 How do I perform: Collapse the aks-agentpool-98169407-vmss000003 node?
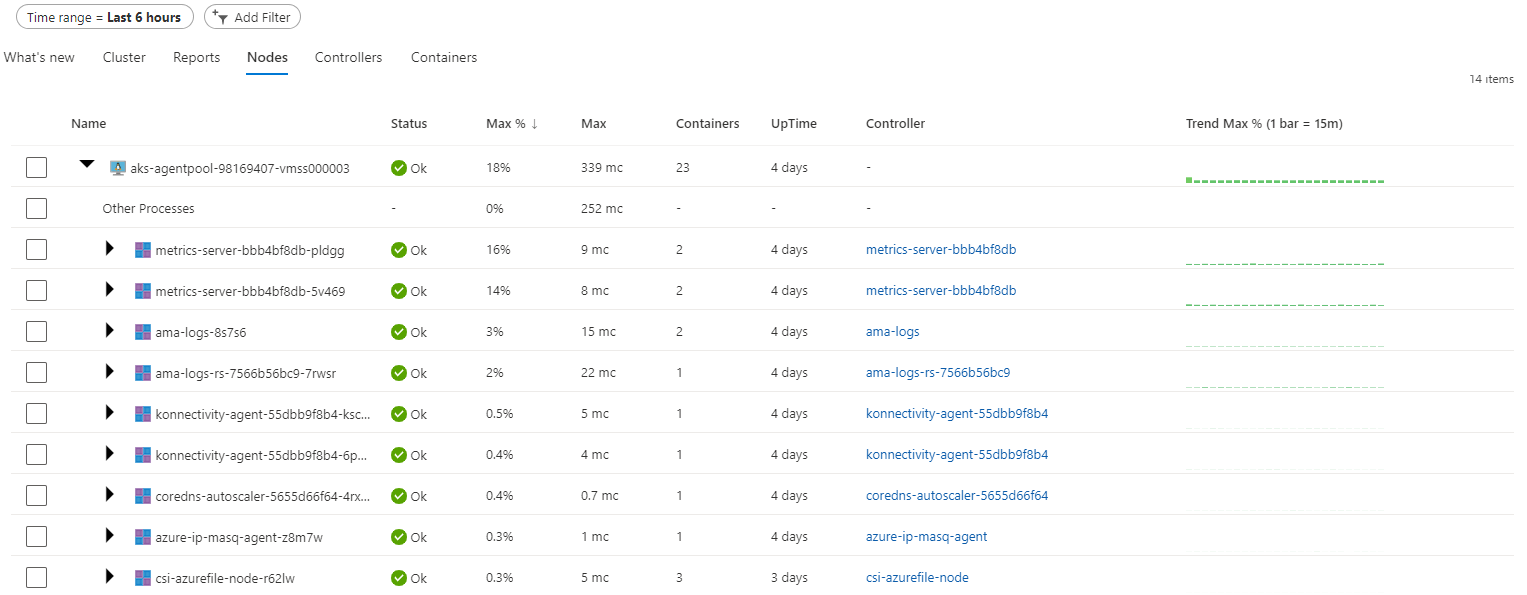pos(87,165)
